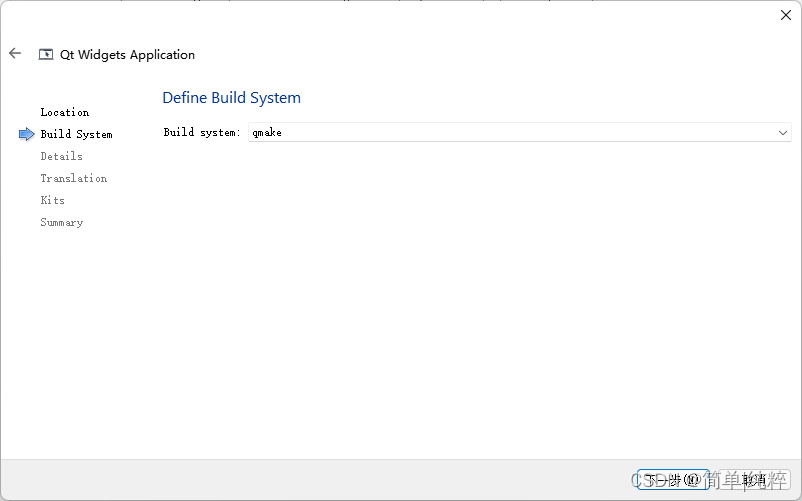Select the Details step
Viewport: 802px width, 501px height.
pos(61,156)
